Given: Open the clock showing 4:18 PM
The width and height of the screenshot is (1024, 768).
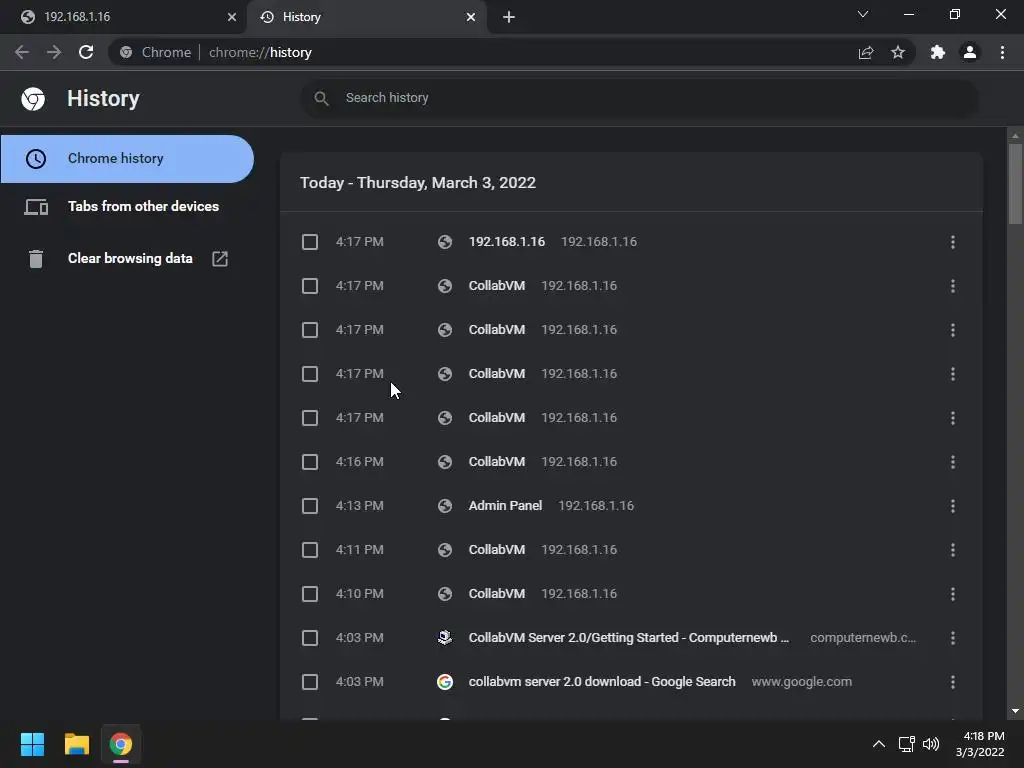Looking at the screenshot, I should click(x=980, y=744).
